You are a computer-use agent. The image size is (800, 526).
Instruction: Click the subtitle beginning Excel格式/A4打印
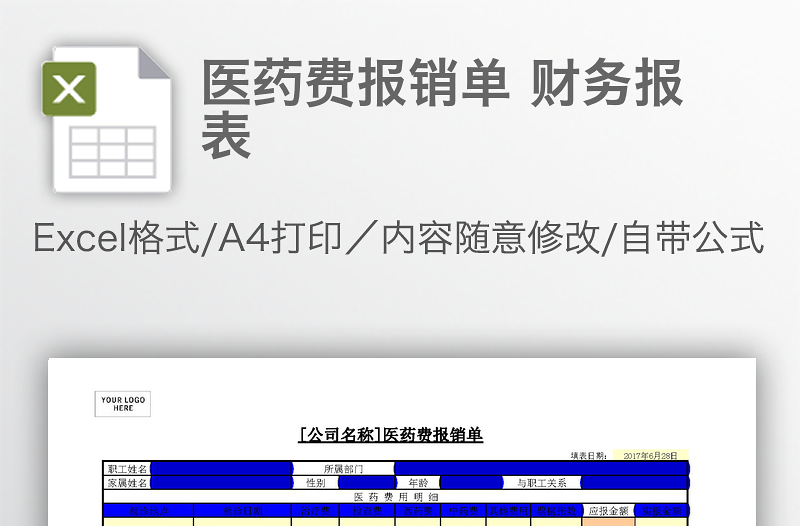tap(398, 237)
